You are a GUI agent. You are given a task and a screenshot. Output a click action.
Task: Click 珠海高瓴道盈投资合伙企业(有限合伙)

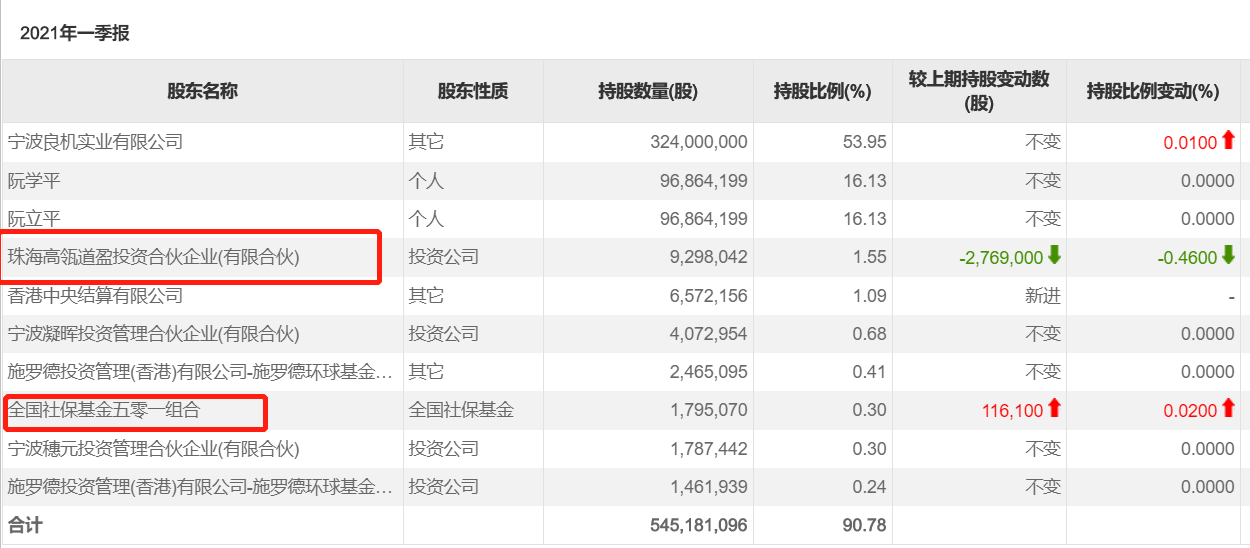[x=153, y=257]
